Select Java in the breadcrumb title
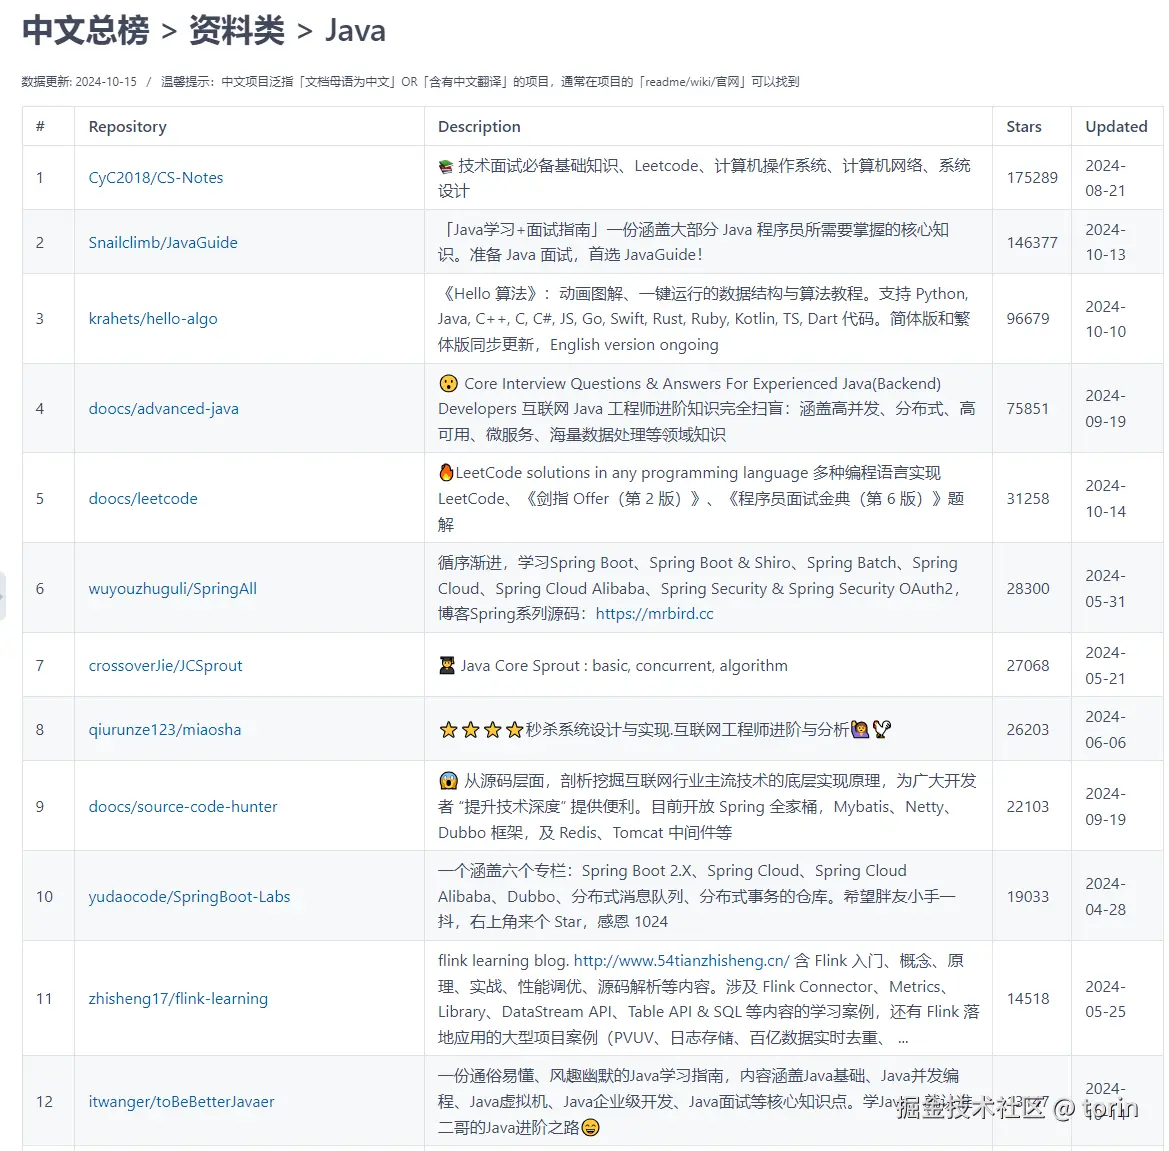Viewport: 1169px width, 1151px height. [355, 31]
